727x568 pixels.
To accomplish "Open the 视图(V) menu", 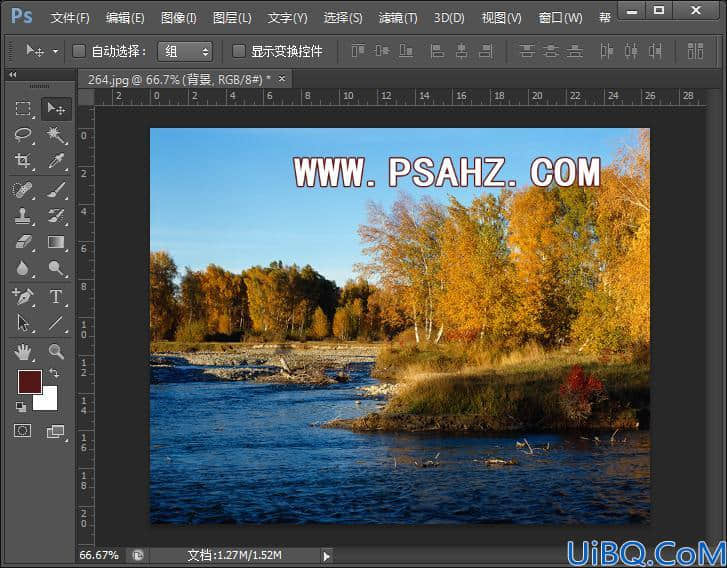I will [502, 18].
